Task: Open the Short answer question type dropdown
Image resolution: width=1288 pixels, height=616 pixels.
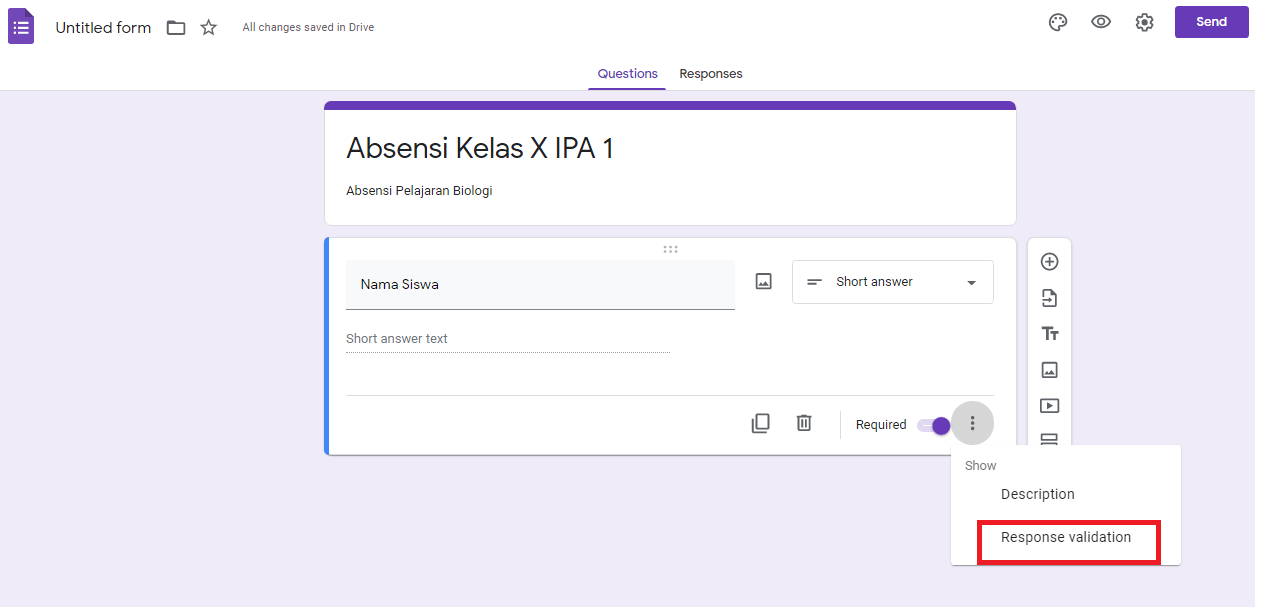Action: (891, 281)
